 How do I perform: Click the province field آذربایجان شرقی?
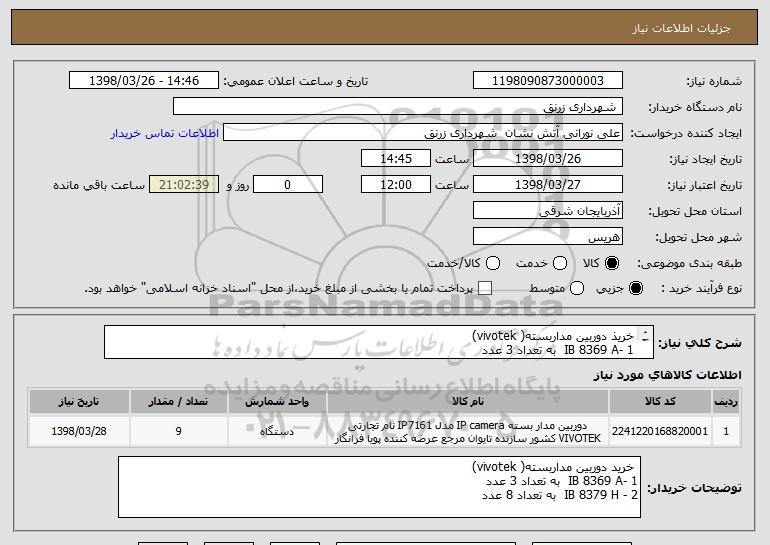548,211
